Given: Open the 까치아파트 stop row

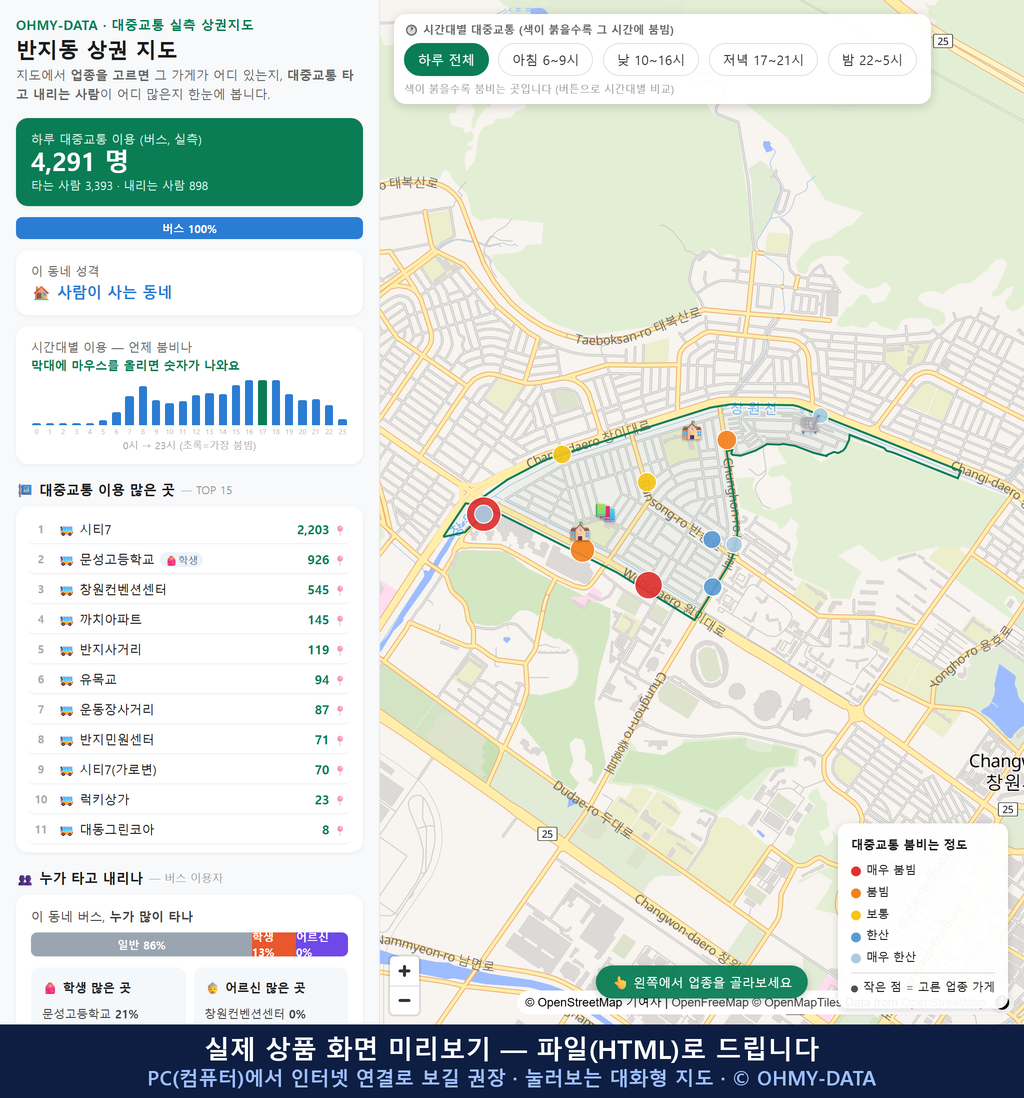Looking at the screenshot, I should click(189, 620).
